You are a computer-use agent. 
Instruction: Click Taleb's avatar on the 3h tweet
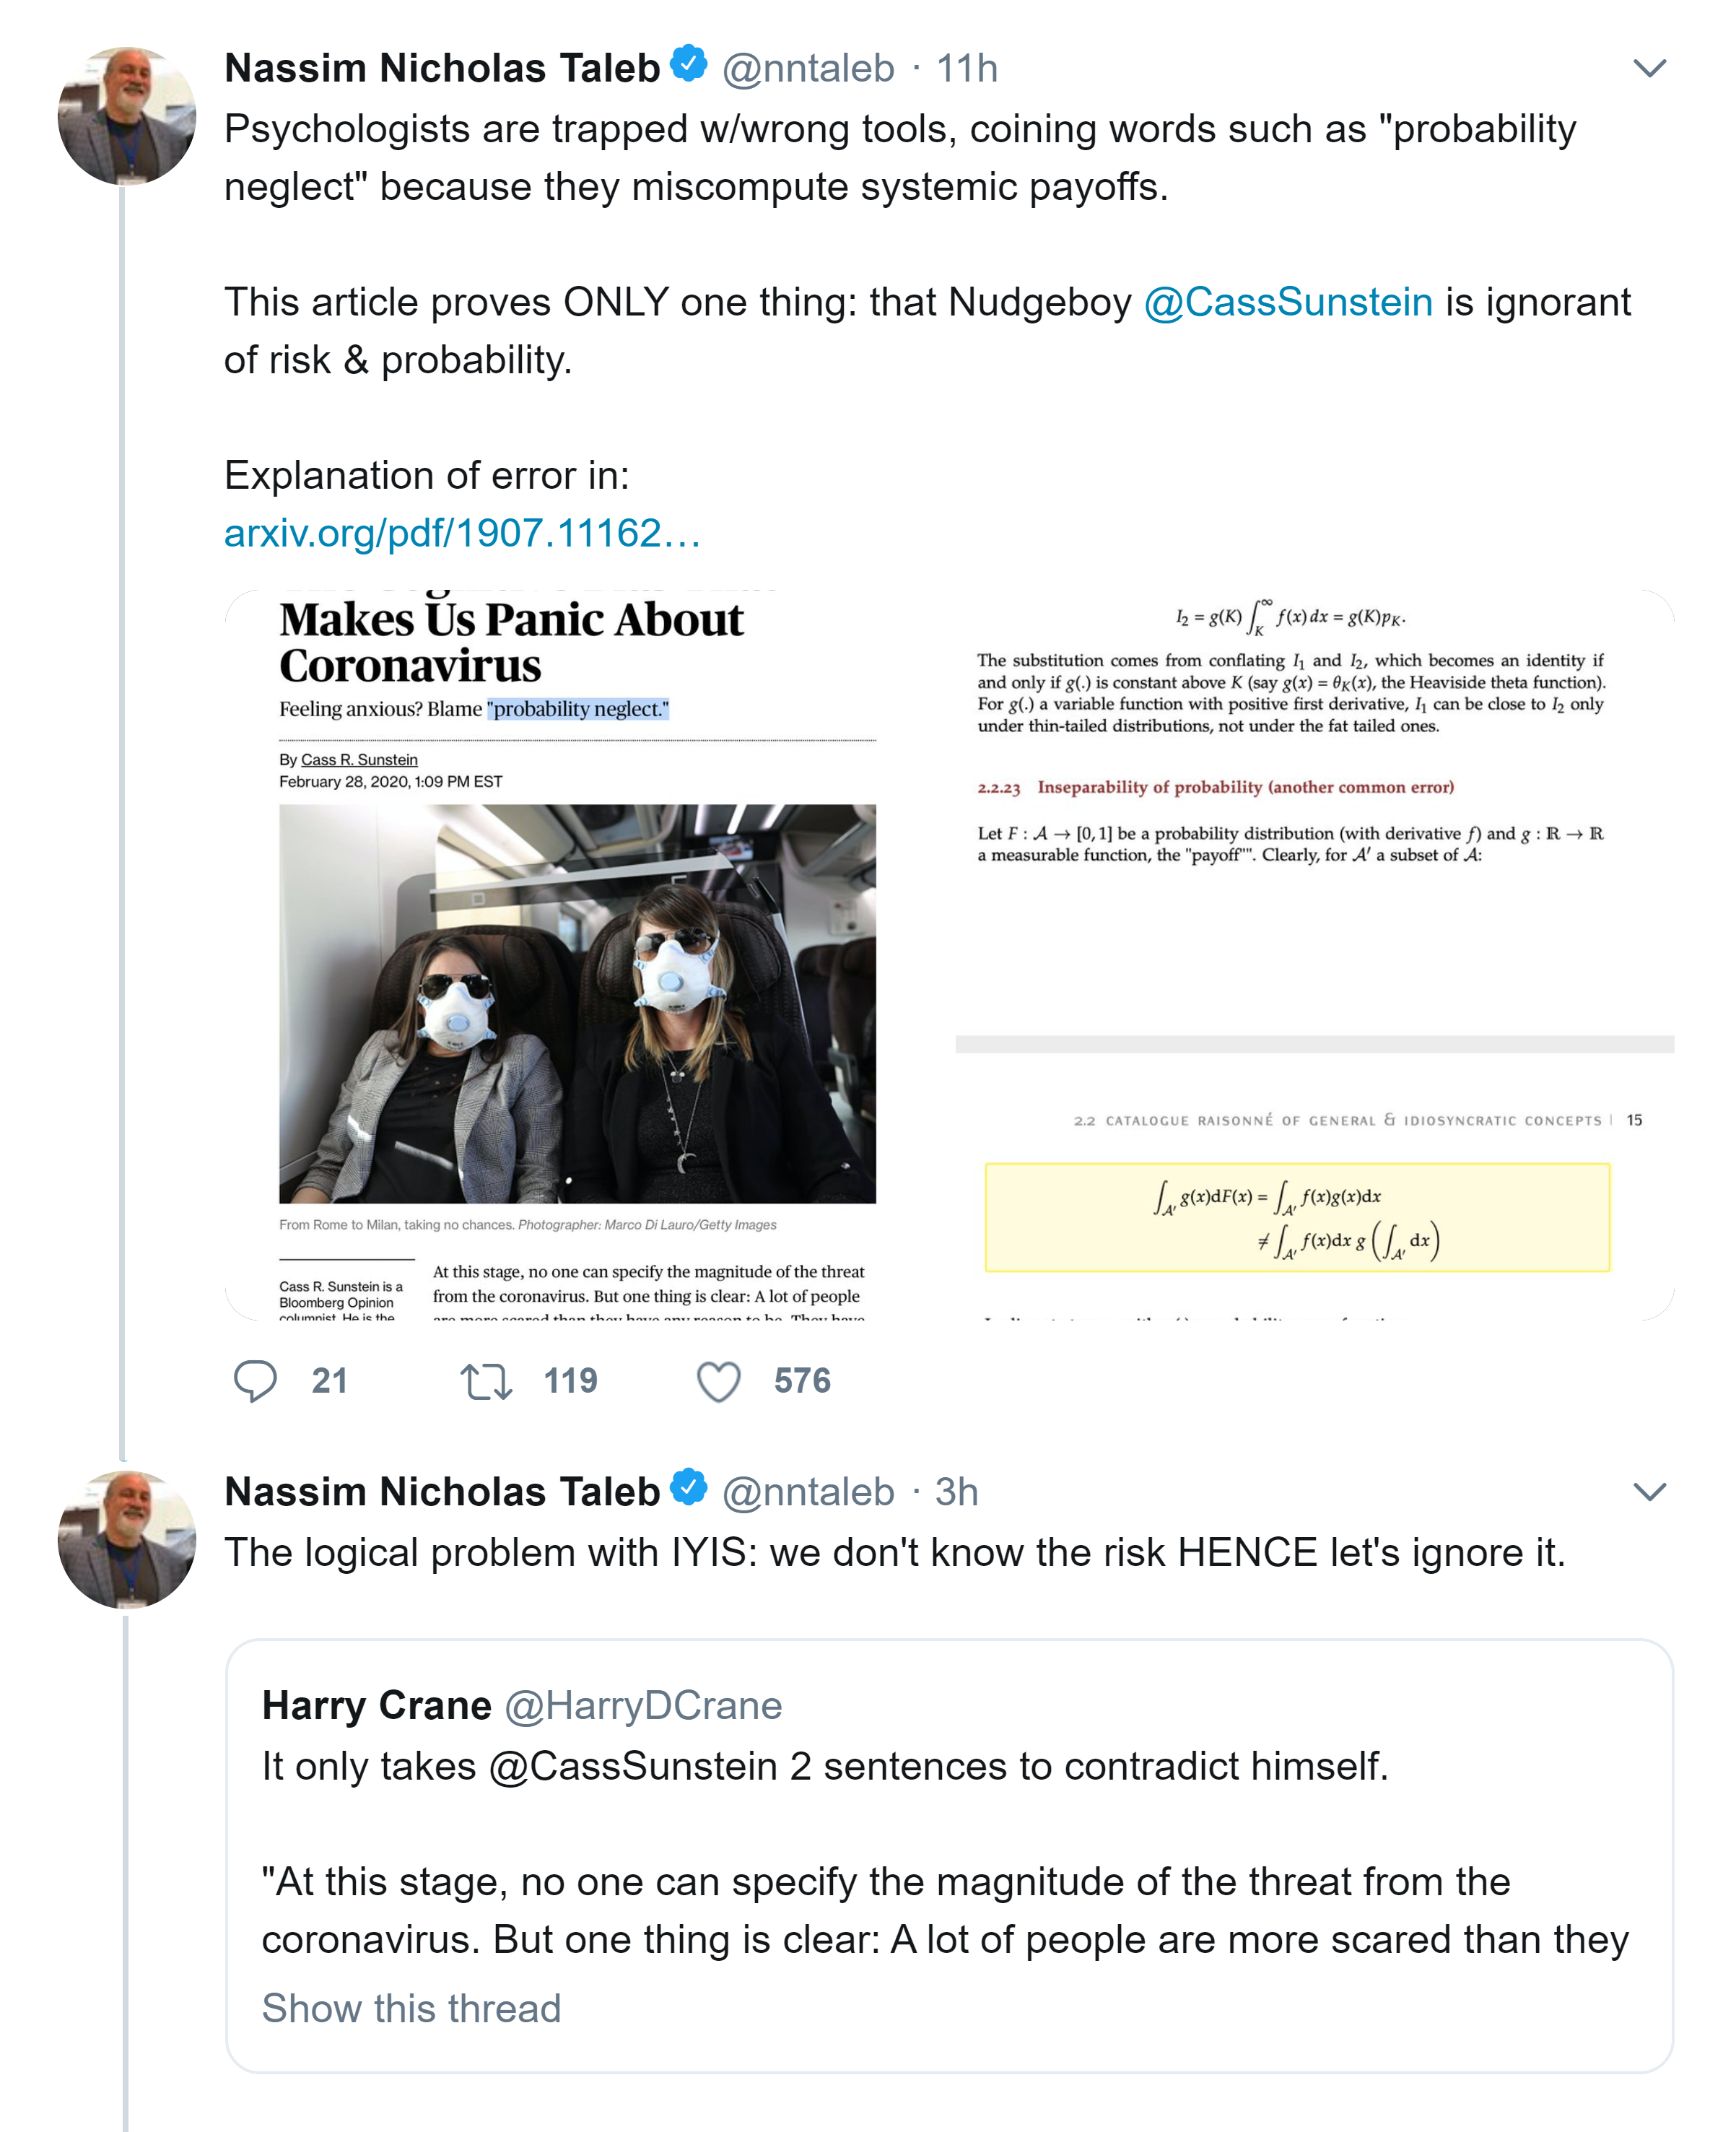(127, 1539)
